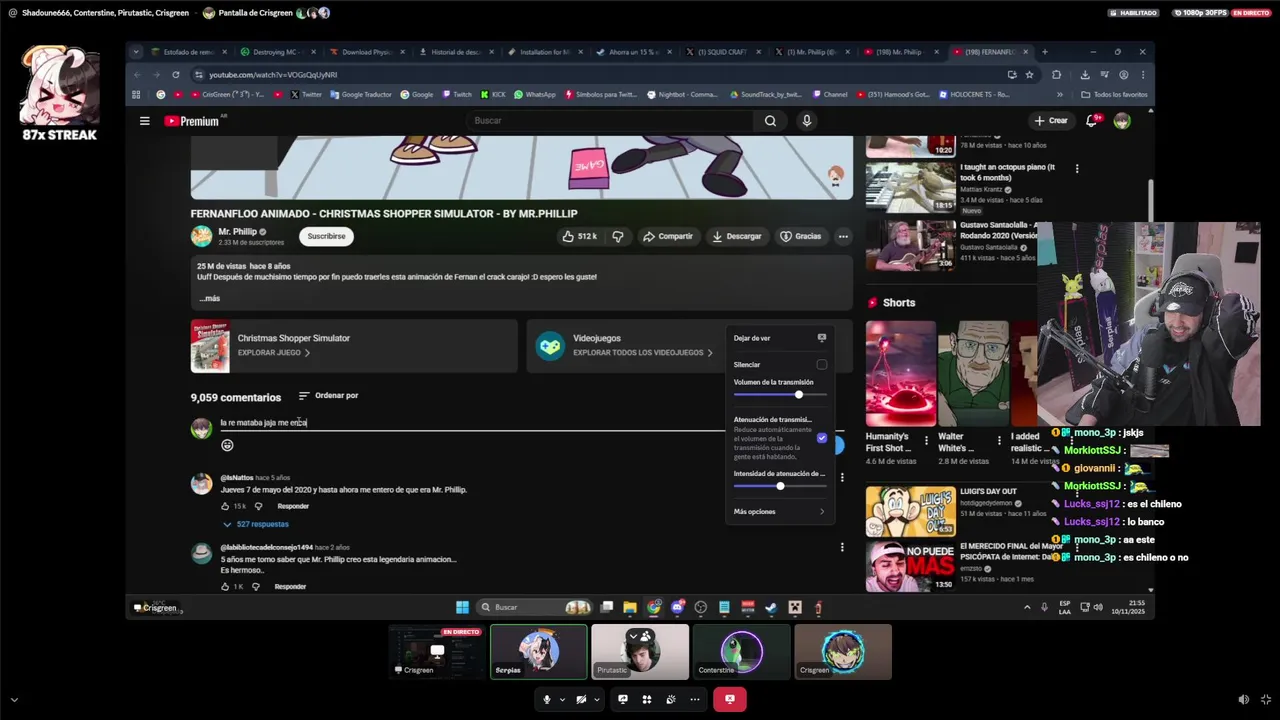Open the YouTube hamburger guide menu

coord(144,121)
